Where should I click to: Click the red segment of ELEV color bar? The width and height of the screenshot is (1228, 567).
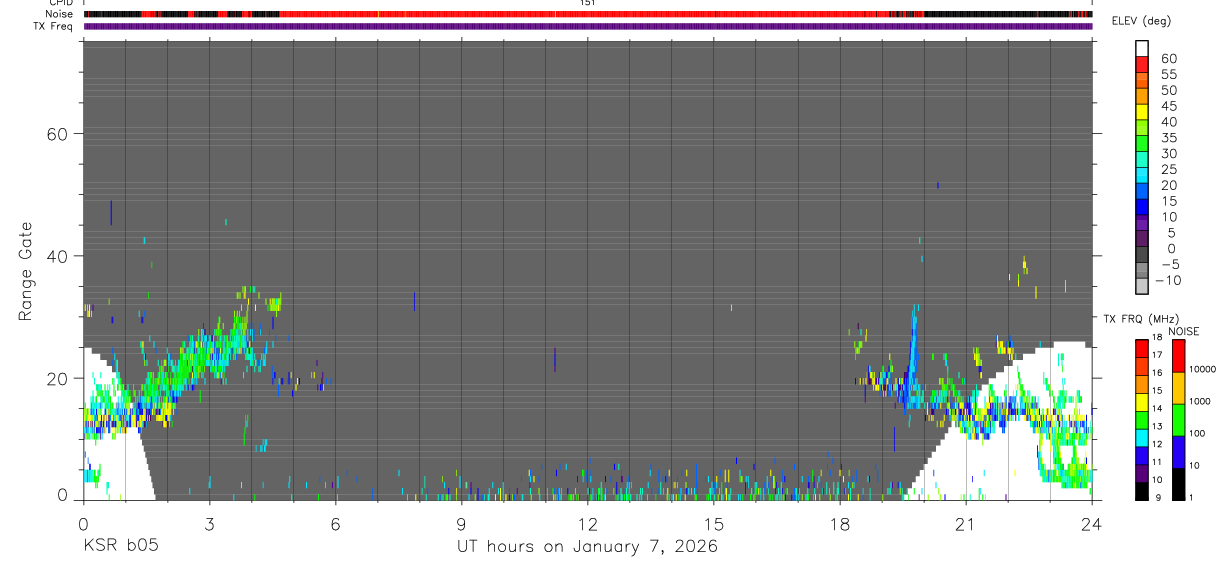pyautogui.click(x=1142, y=64)
